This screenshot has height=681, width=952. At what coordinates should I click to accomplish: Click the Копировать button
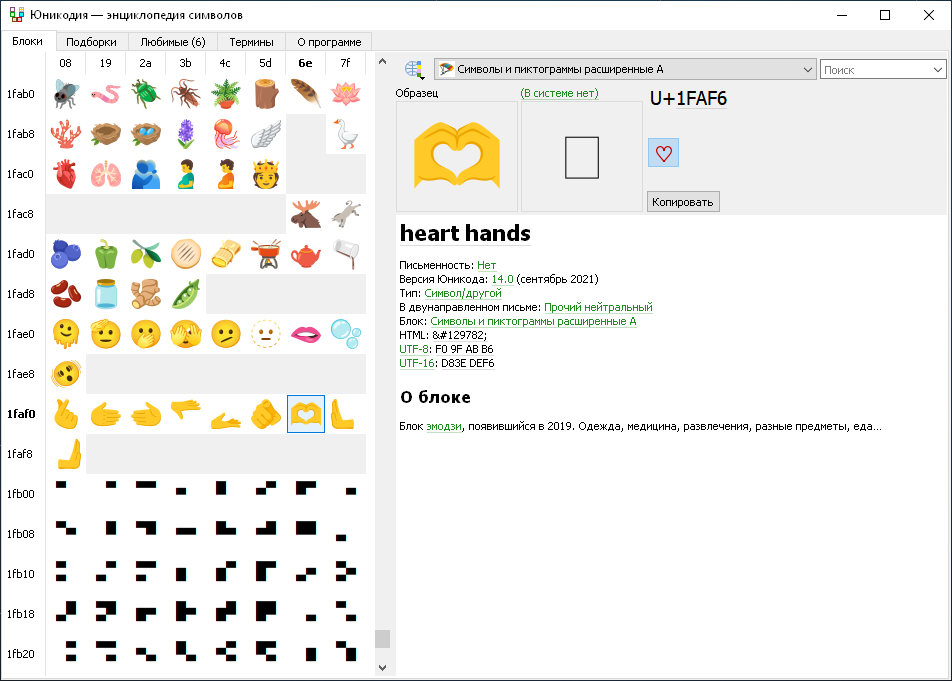(x=683, y=202)
